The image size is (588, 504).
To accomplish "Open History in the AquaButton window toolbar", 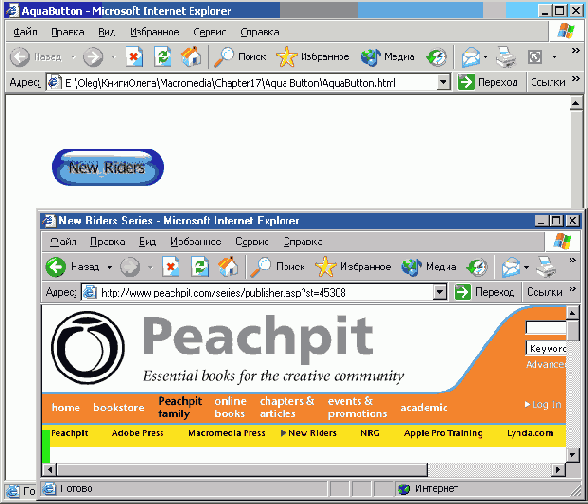I will [x=436, y=57].
